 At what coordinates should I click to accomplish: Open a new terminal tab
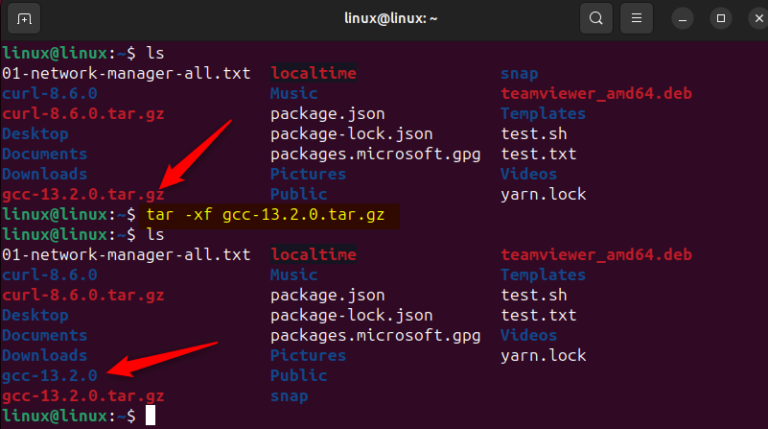(25, 18)
